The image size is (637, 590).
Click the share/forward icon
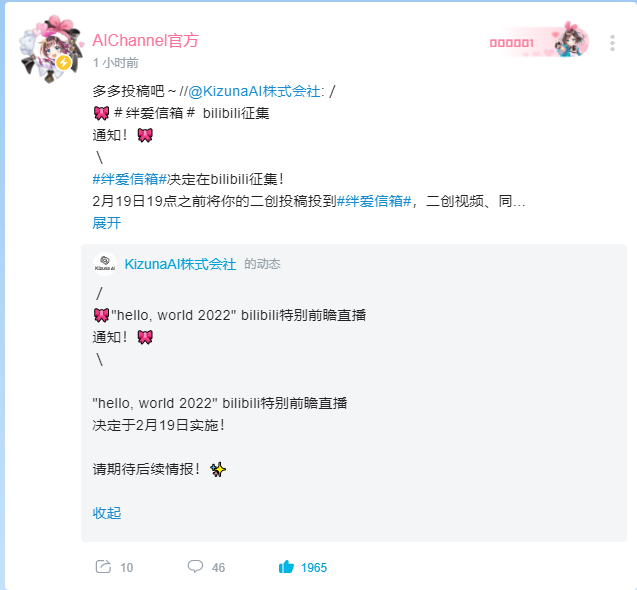click(x=103, y=566)
